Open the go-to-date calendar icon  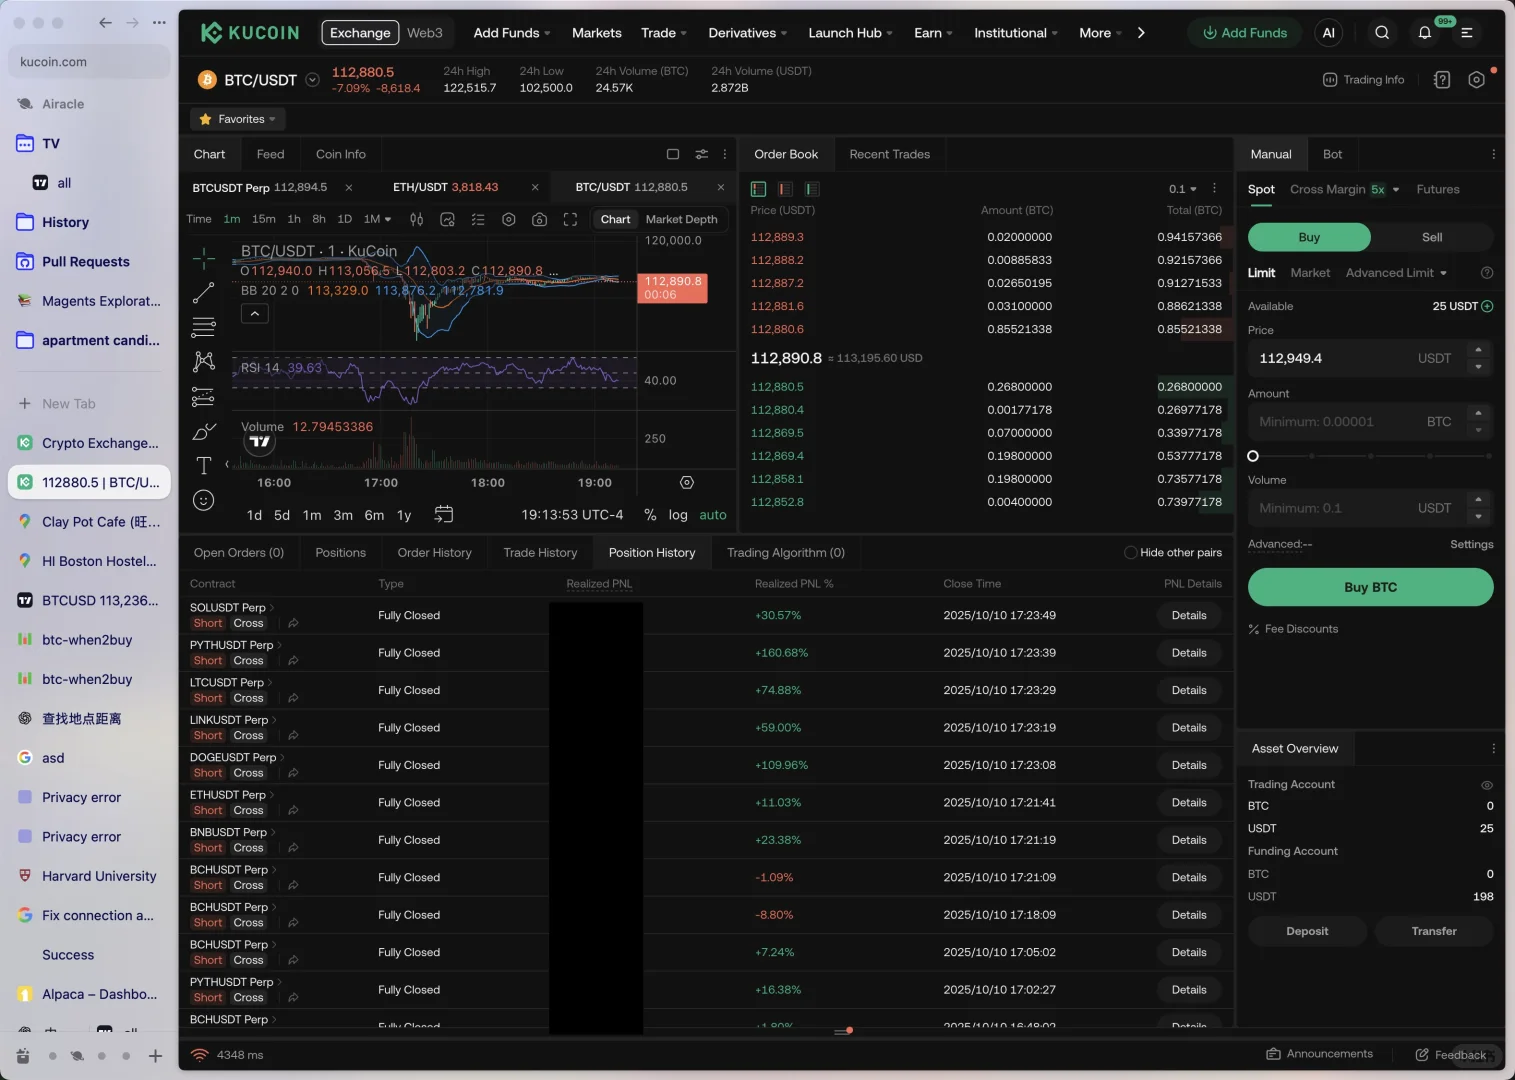[444, 514]
